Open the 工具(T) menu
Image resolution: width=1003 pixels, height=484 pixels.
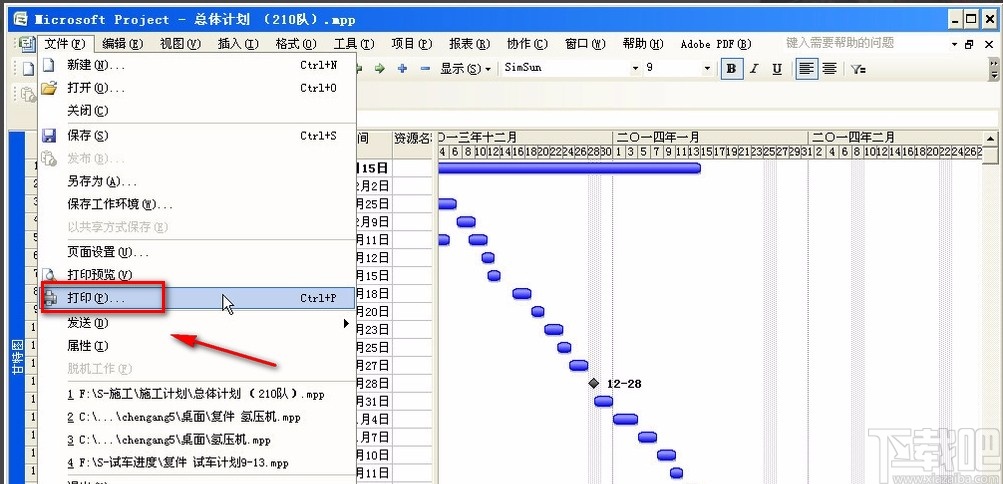click(x=353, y=44)
